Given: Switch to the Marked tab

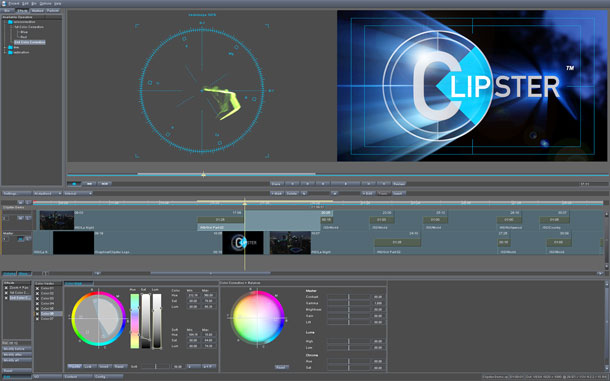Looking at the screenshot, I should (x=38, y=11).
